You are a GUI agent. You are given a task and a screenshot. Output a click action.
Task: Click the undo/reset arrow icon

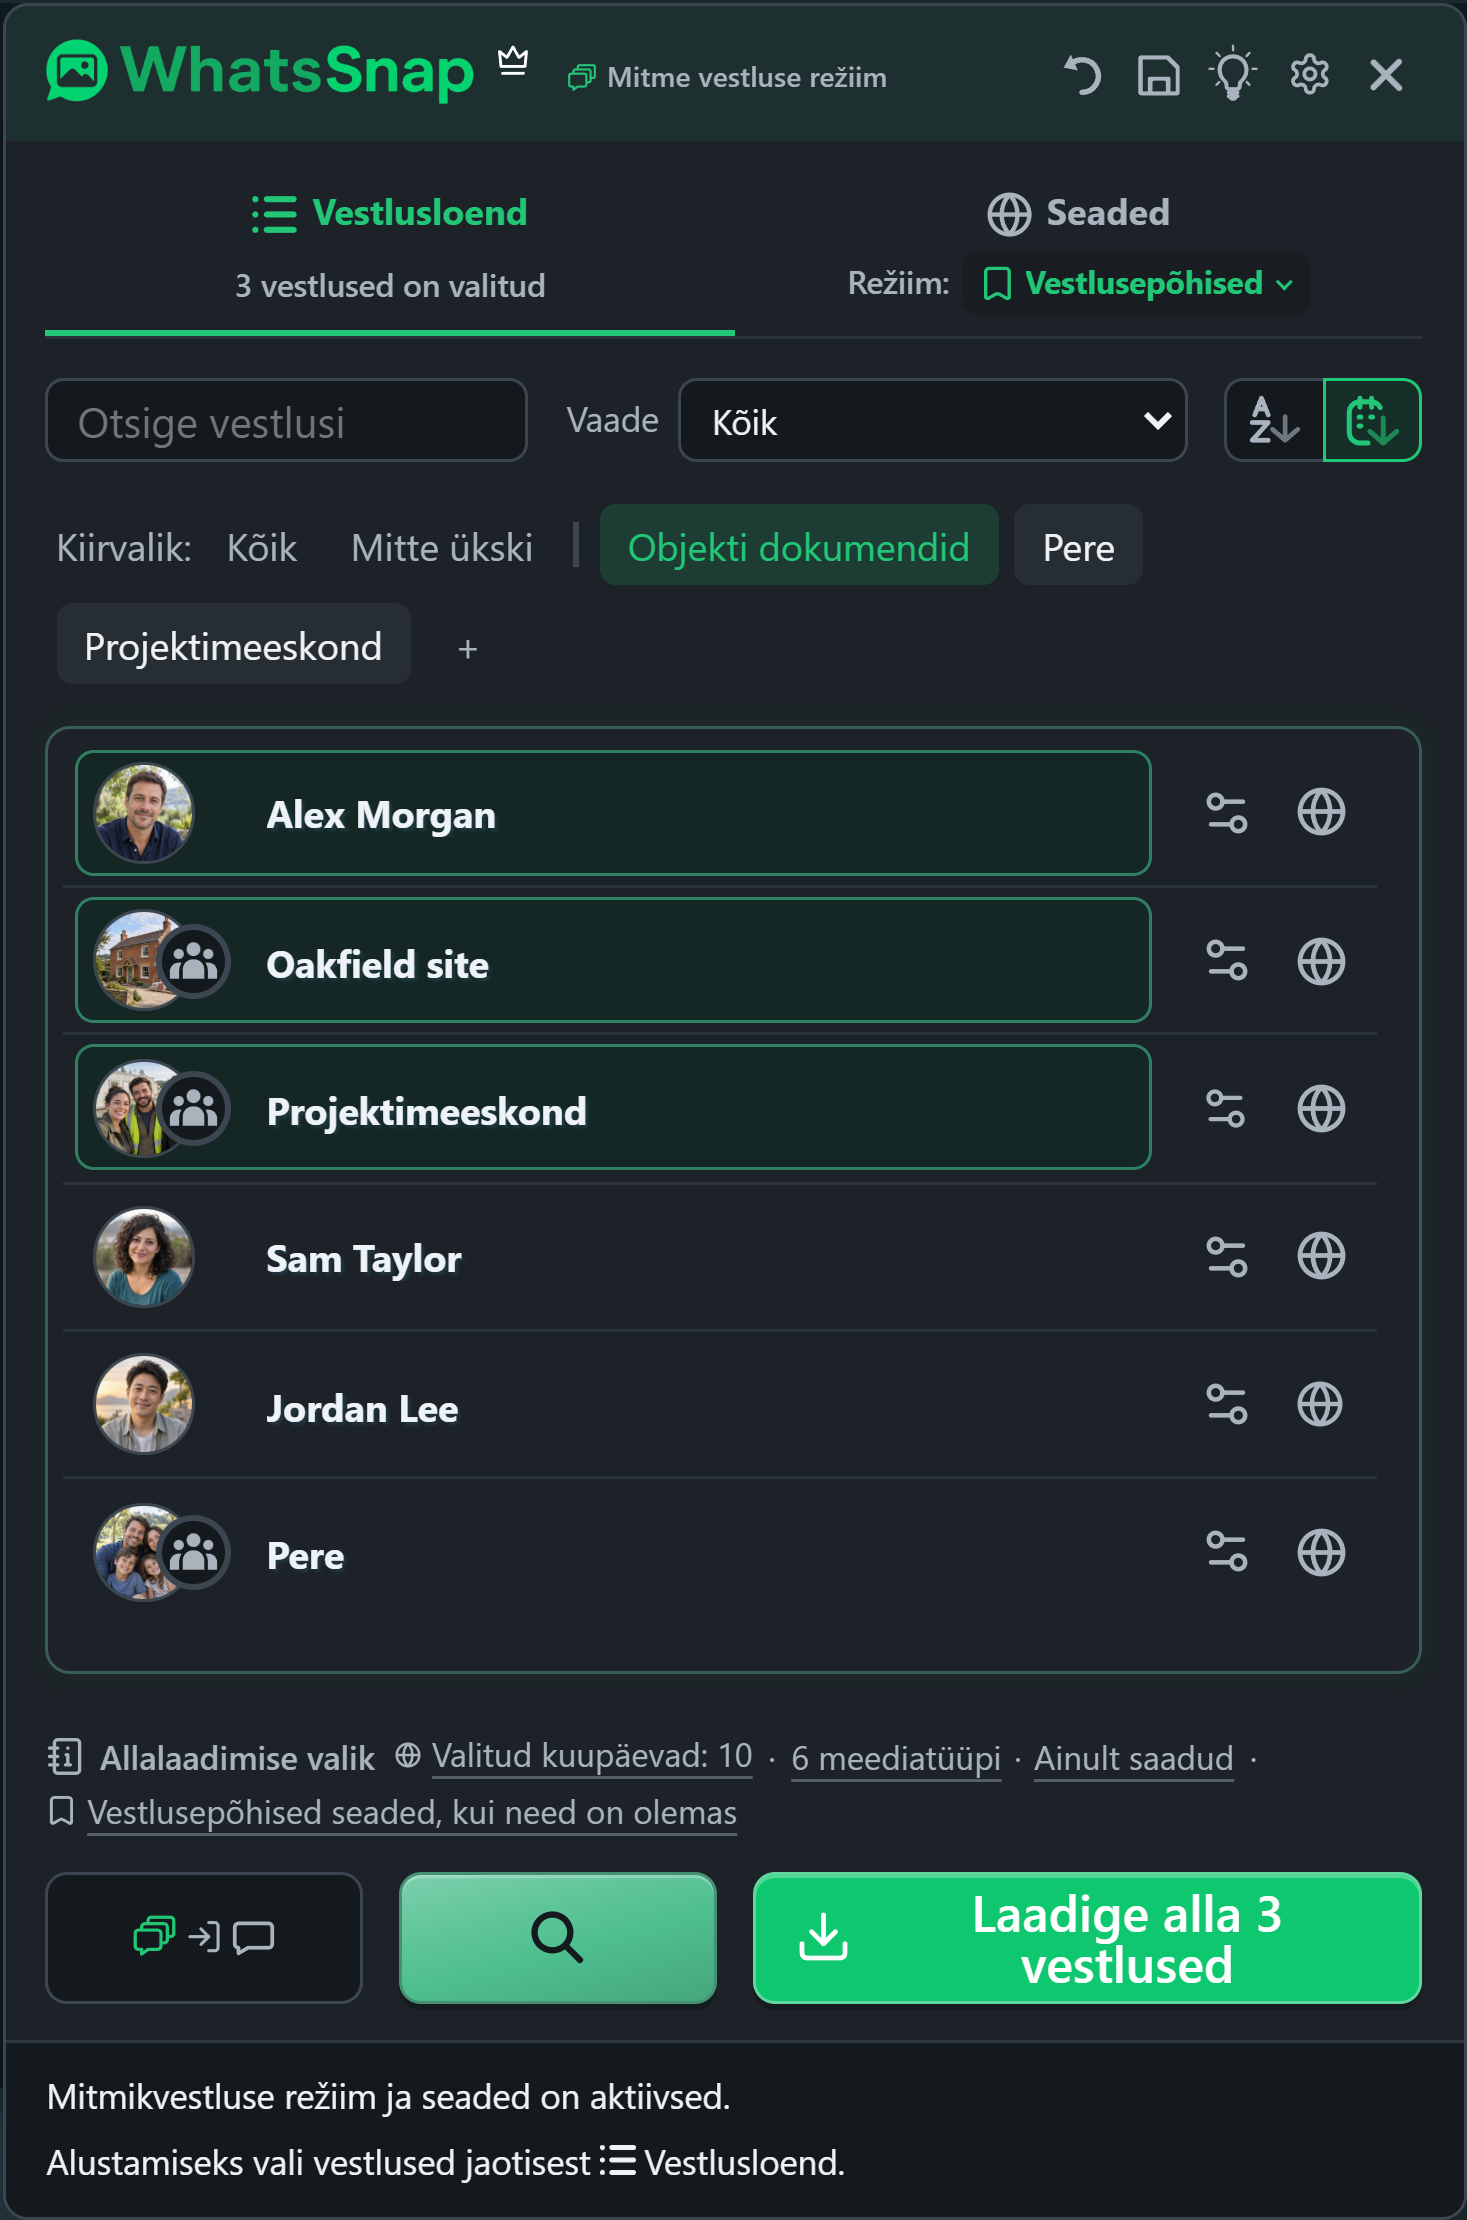(1082, 75)
